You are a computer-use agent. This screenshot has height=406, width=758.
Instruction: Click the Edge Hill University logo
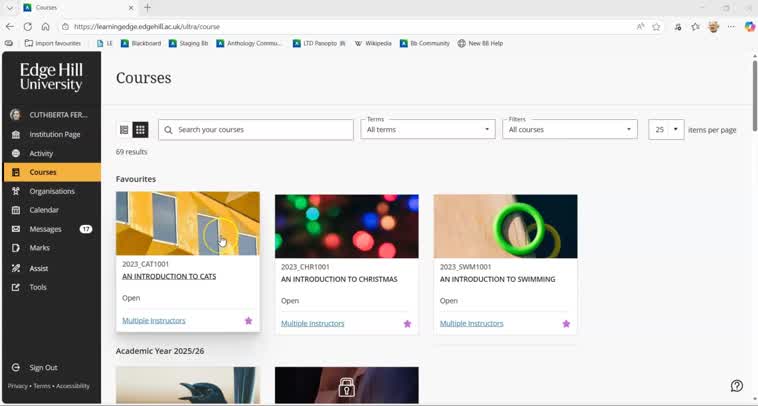tap(51, 77)
